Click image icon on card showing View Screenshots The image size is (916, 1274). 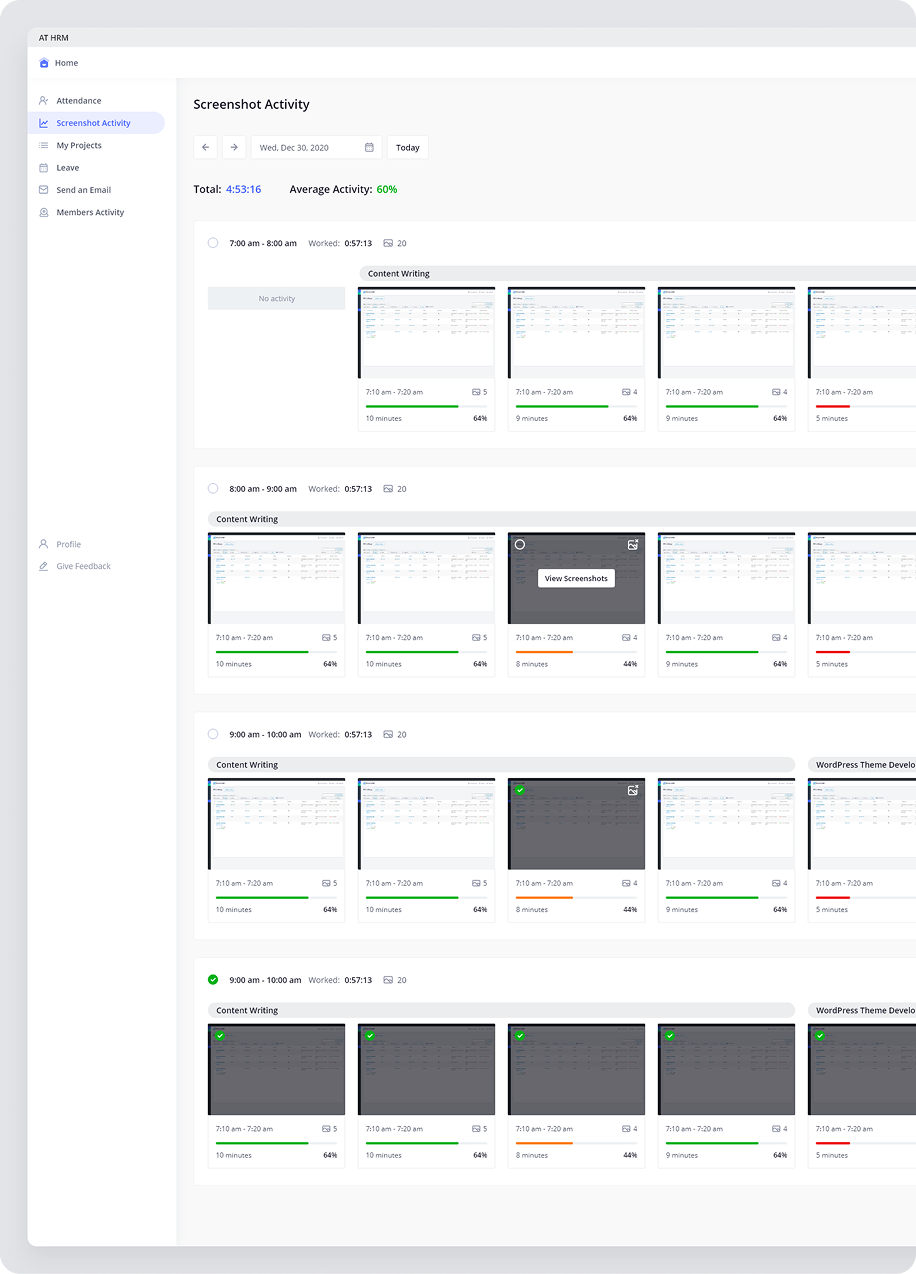click(633, 545)
